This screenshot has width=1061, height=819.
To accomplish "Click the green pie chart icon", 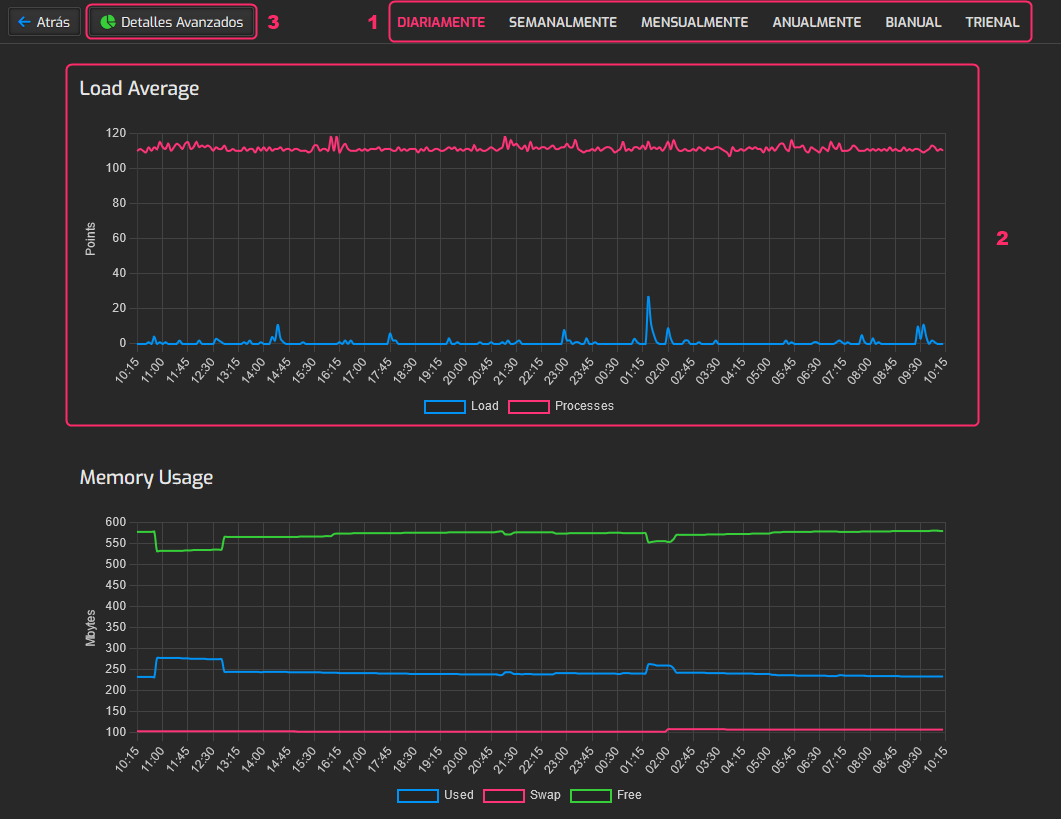I will click(108, 22).
